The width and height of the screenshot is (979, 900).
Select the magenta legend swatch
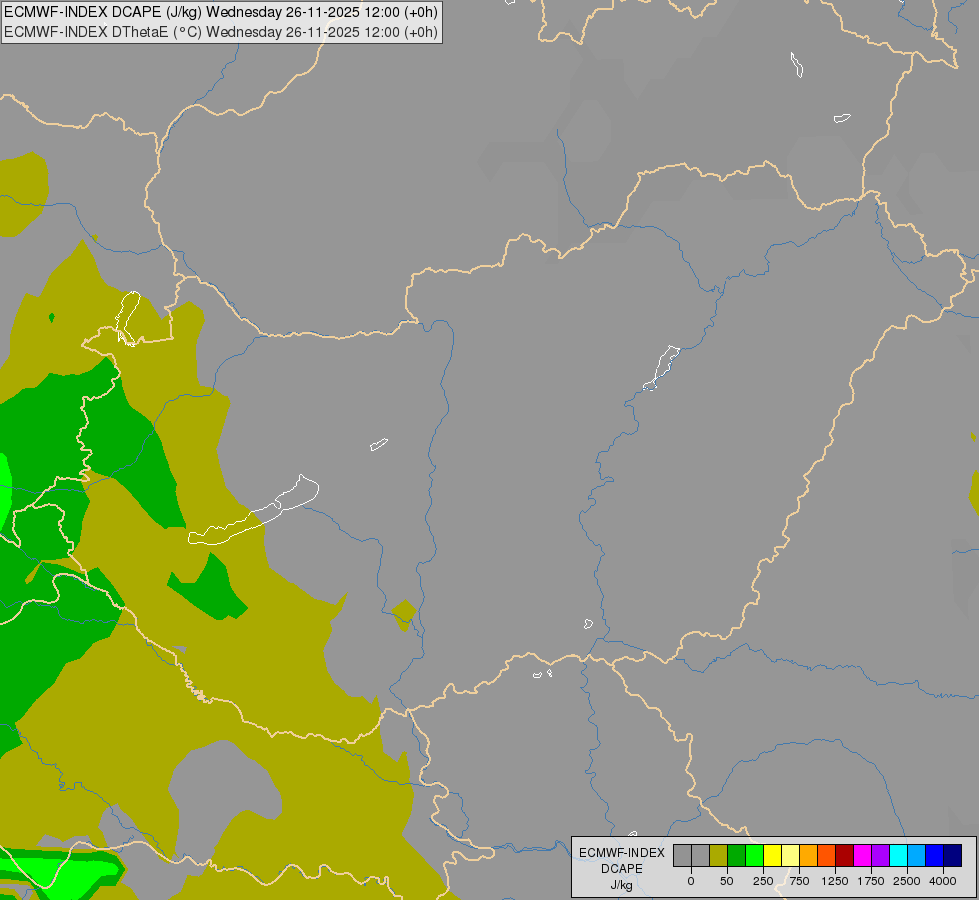click(x=862, y=855)
